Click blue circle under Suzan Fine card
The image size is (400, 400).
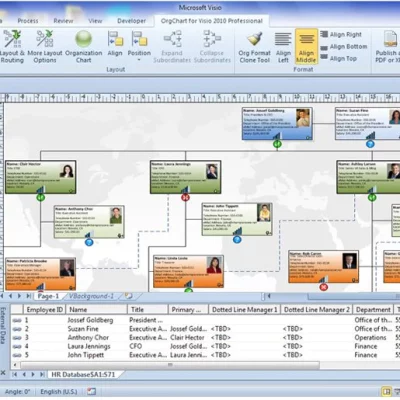370,144
